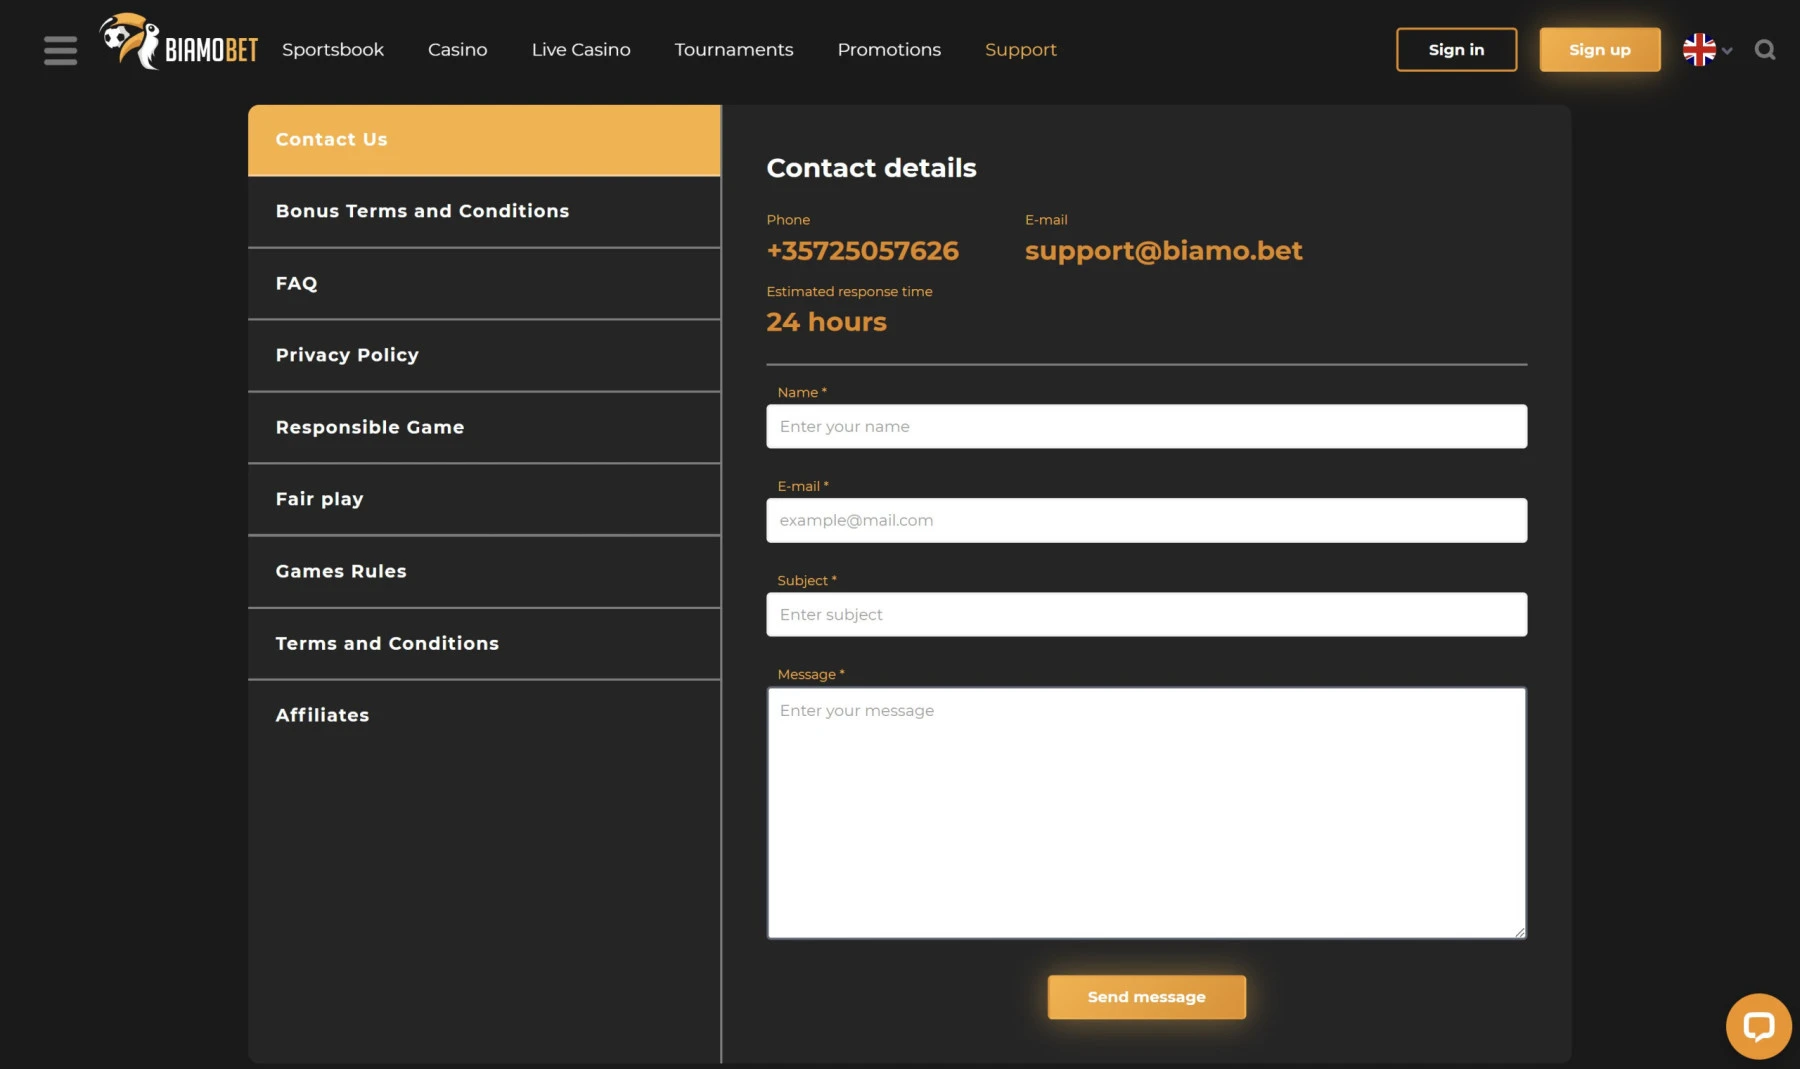Focus the E-mail input field
The height and width of the screenshot is (1069, 1800).
[1147, 520]
